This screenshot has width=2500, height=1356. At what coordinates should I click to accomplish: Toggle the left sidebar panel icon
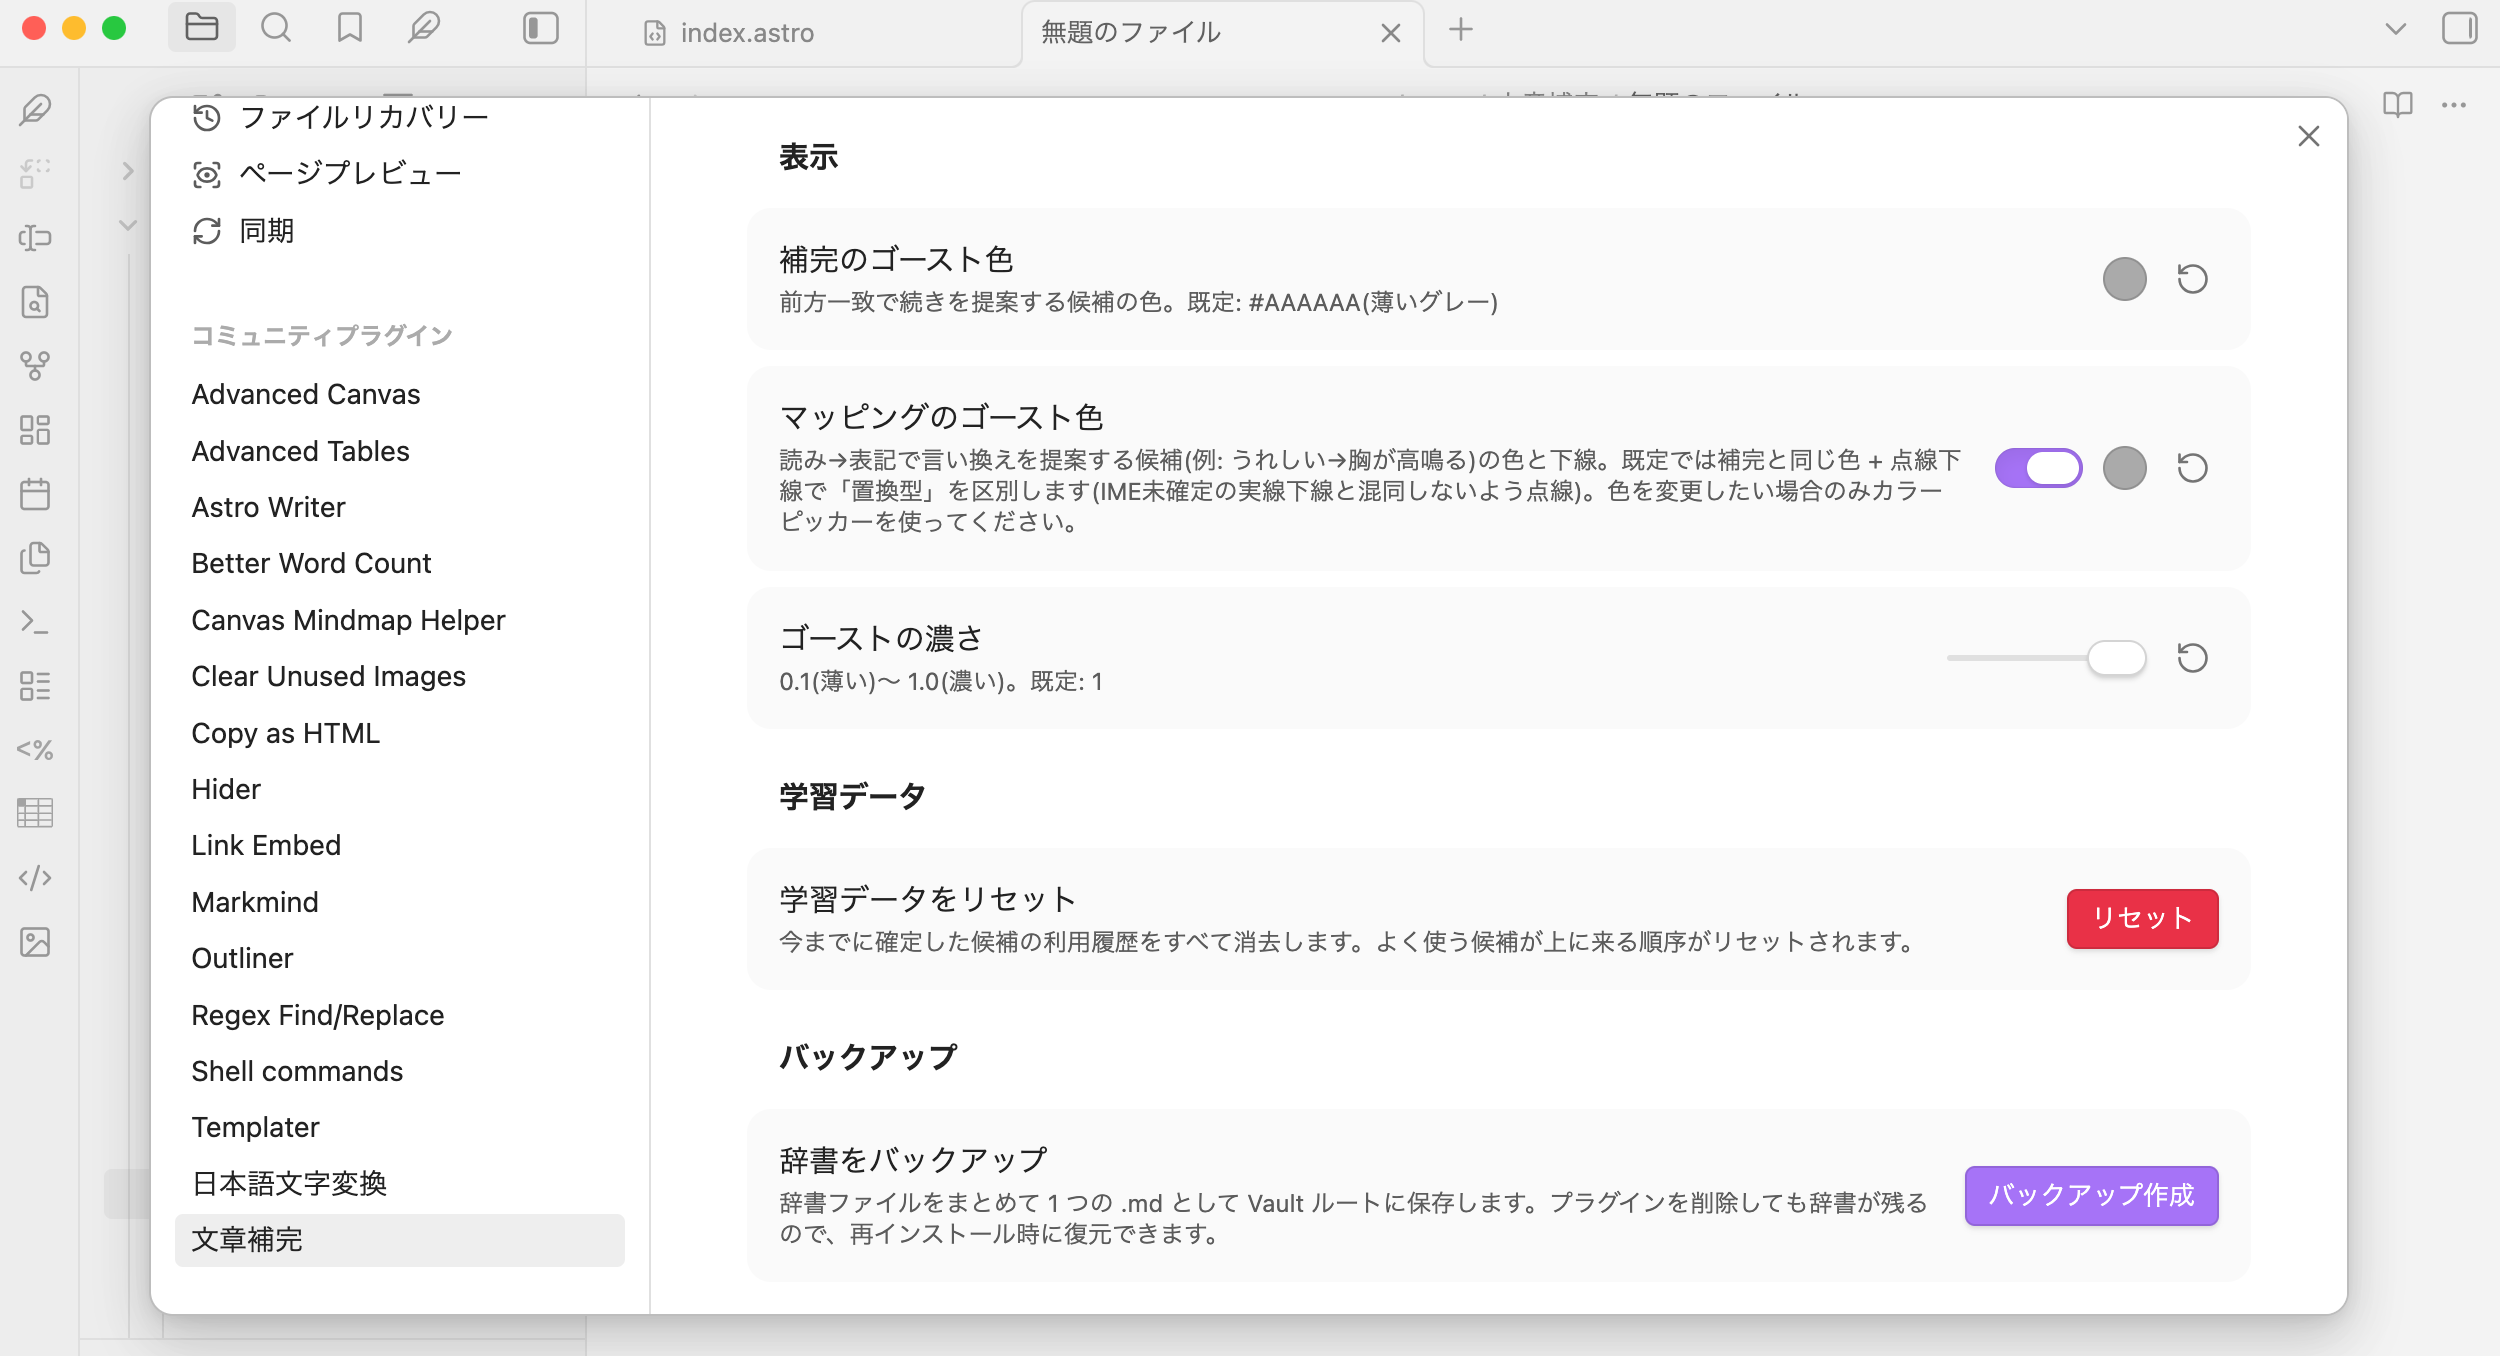(540, 27)
